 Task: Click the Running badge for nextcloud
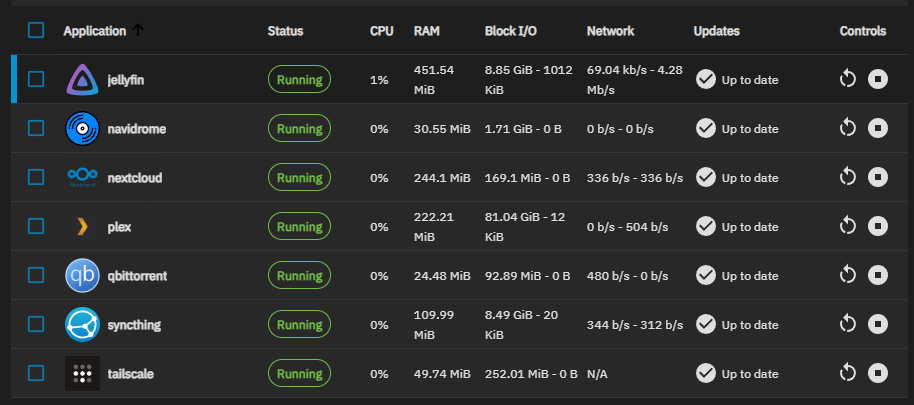coord(299,178)
